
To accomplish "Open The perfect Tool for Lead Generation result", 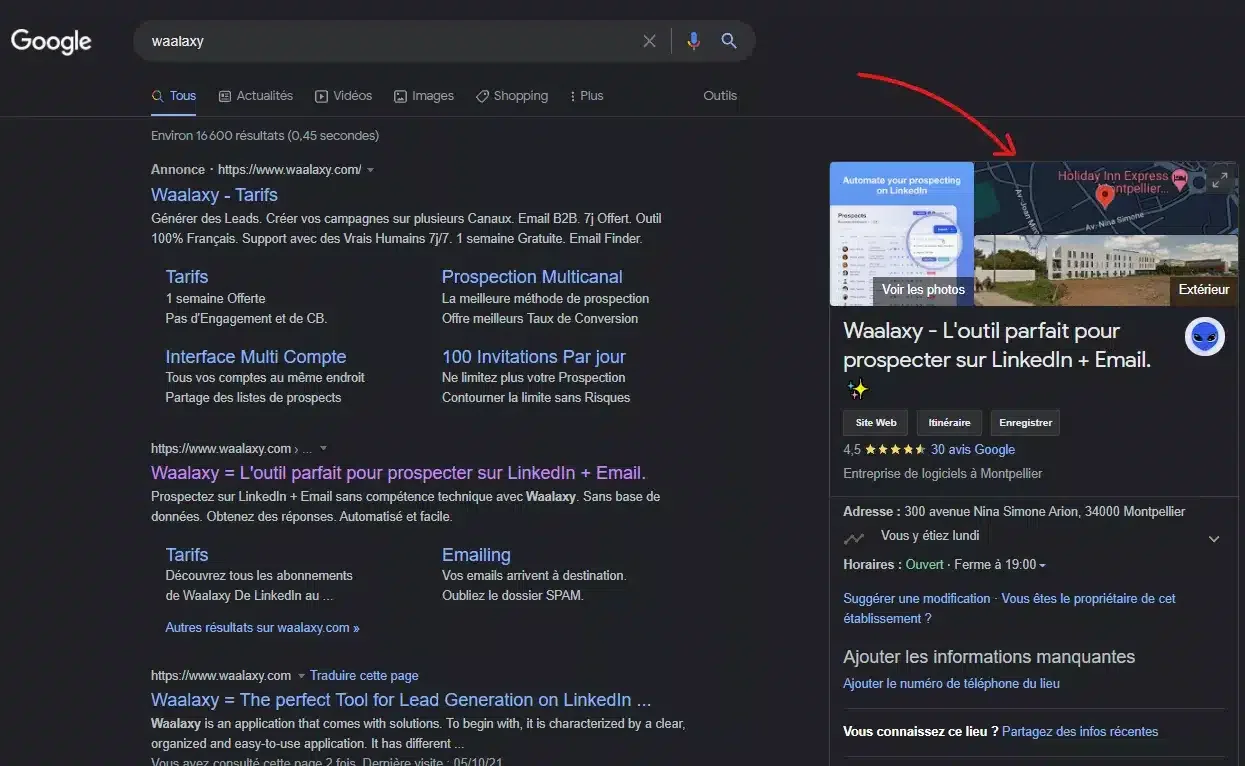I will coord(401,700).
